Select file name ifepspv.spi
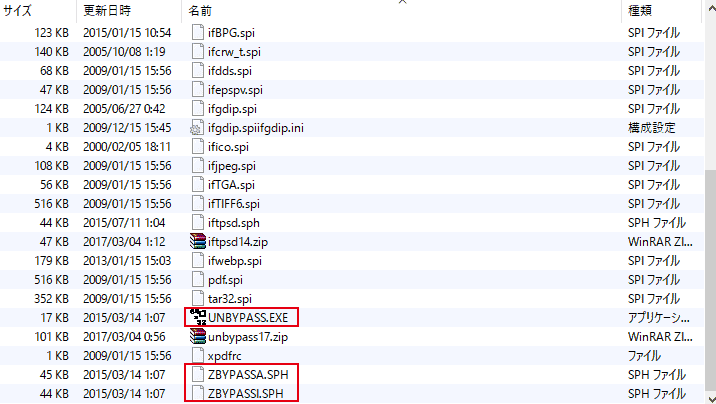Screen dimensions: 716x404 pos(235,90)
